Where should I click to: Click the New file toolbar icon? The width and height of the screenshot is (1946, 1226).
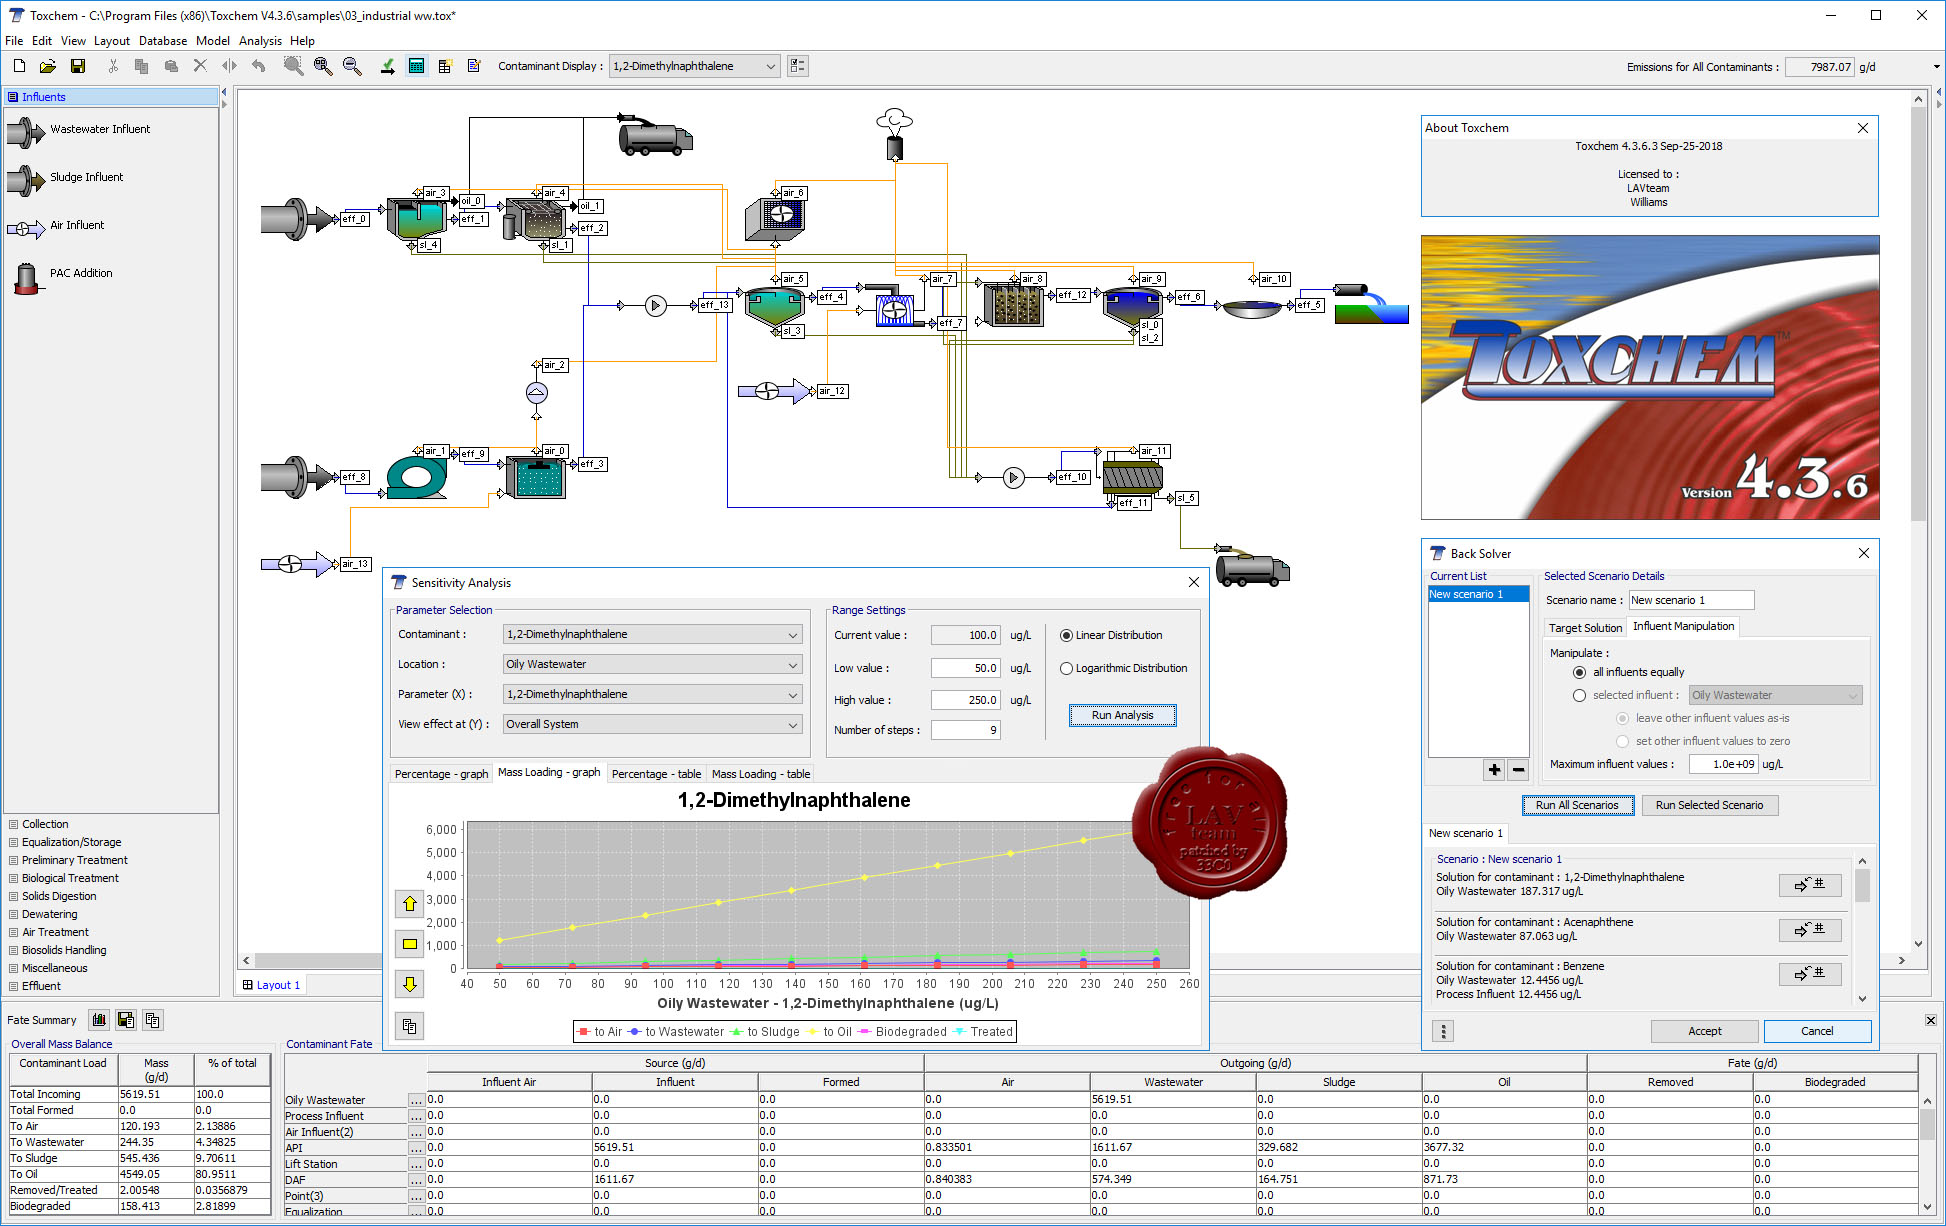click(19, 66)
